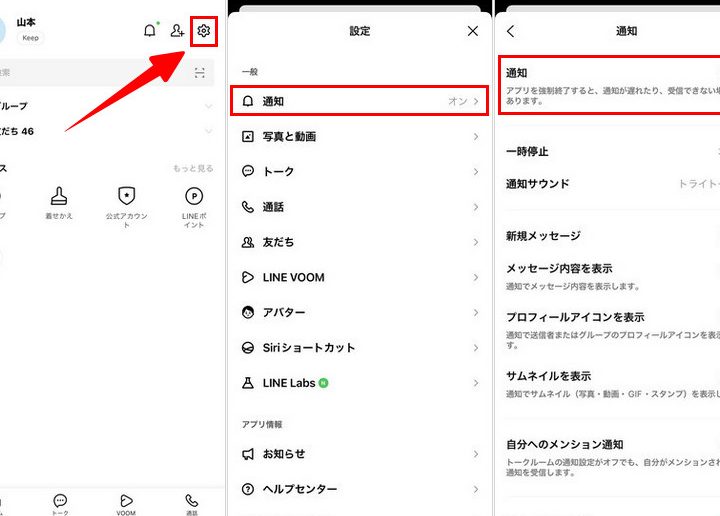Screen dimensions: 720x516
Task: Open LINE VOOM settings row
Action: pos(359,277)
